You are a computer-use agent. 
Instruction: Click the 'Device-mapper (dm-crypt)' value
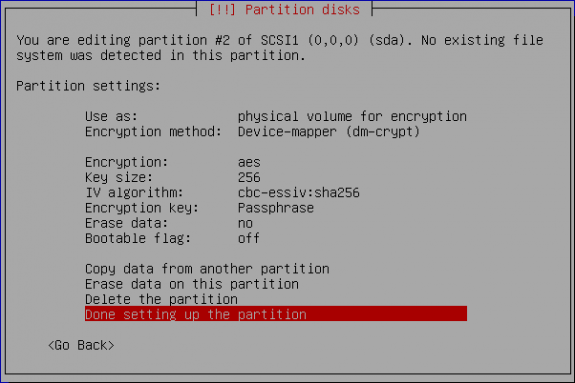(329, 131)
